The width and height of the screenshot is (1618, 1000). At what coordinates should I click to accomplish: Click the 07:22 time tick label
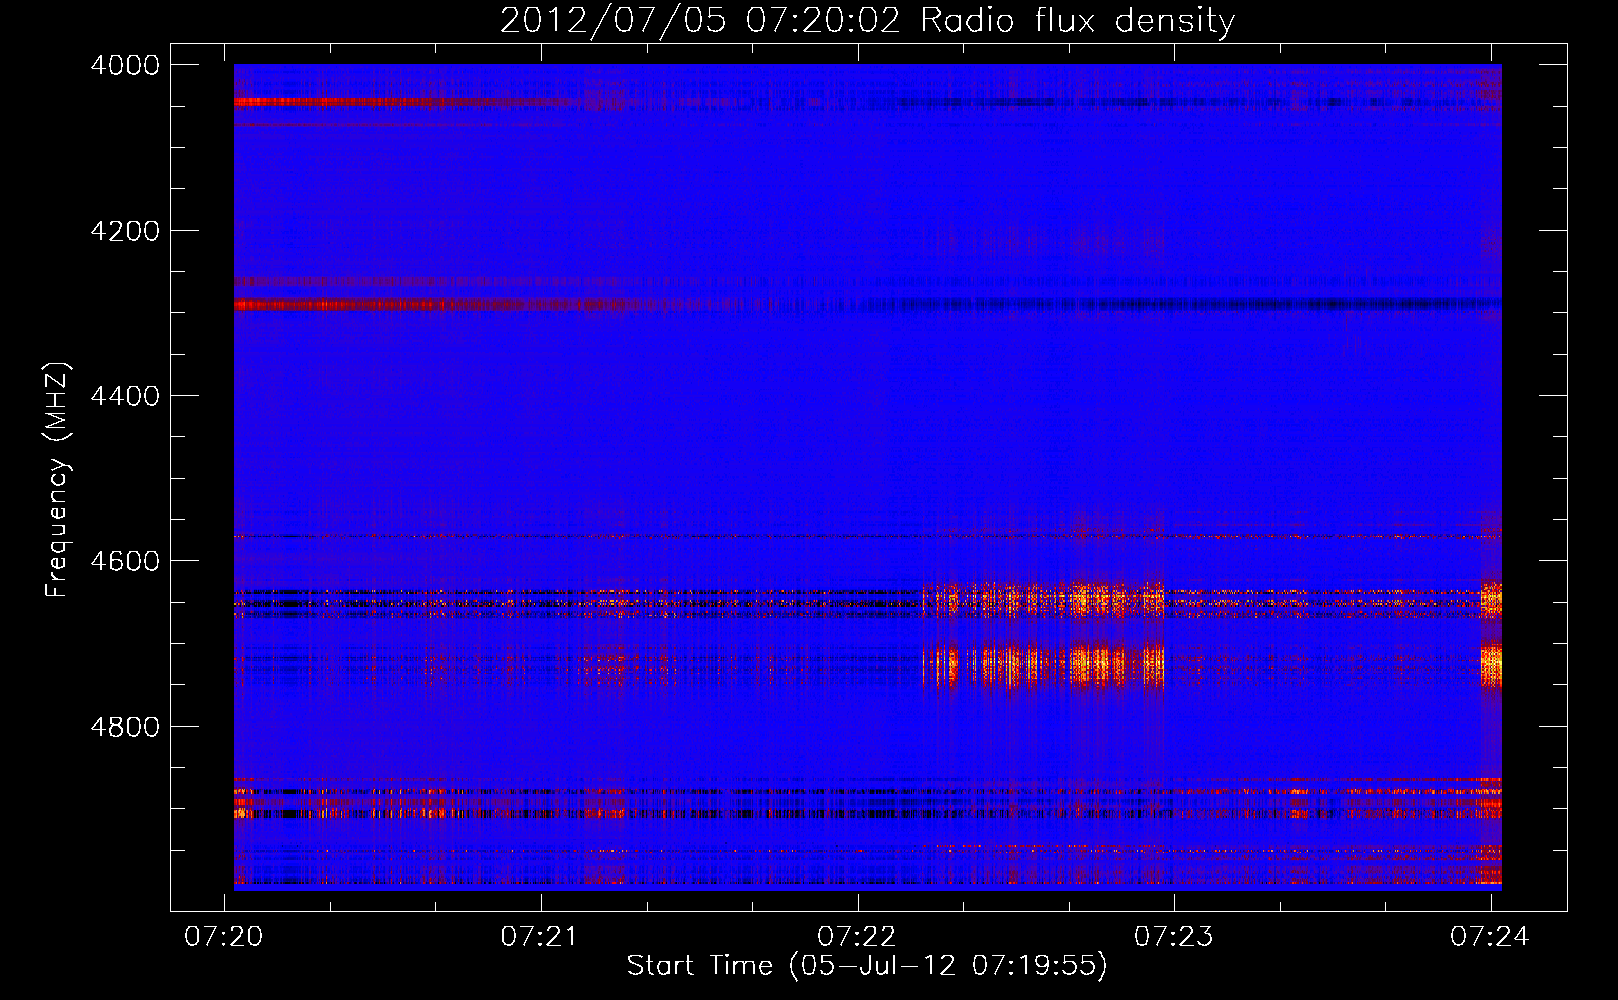click(857, 936)
